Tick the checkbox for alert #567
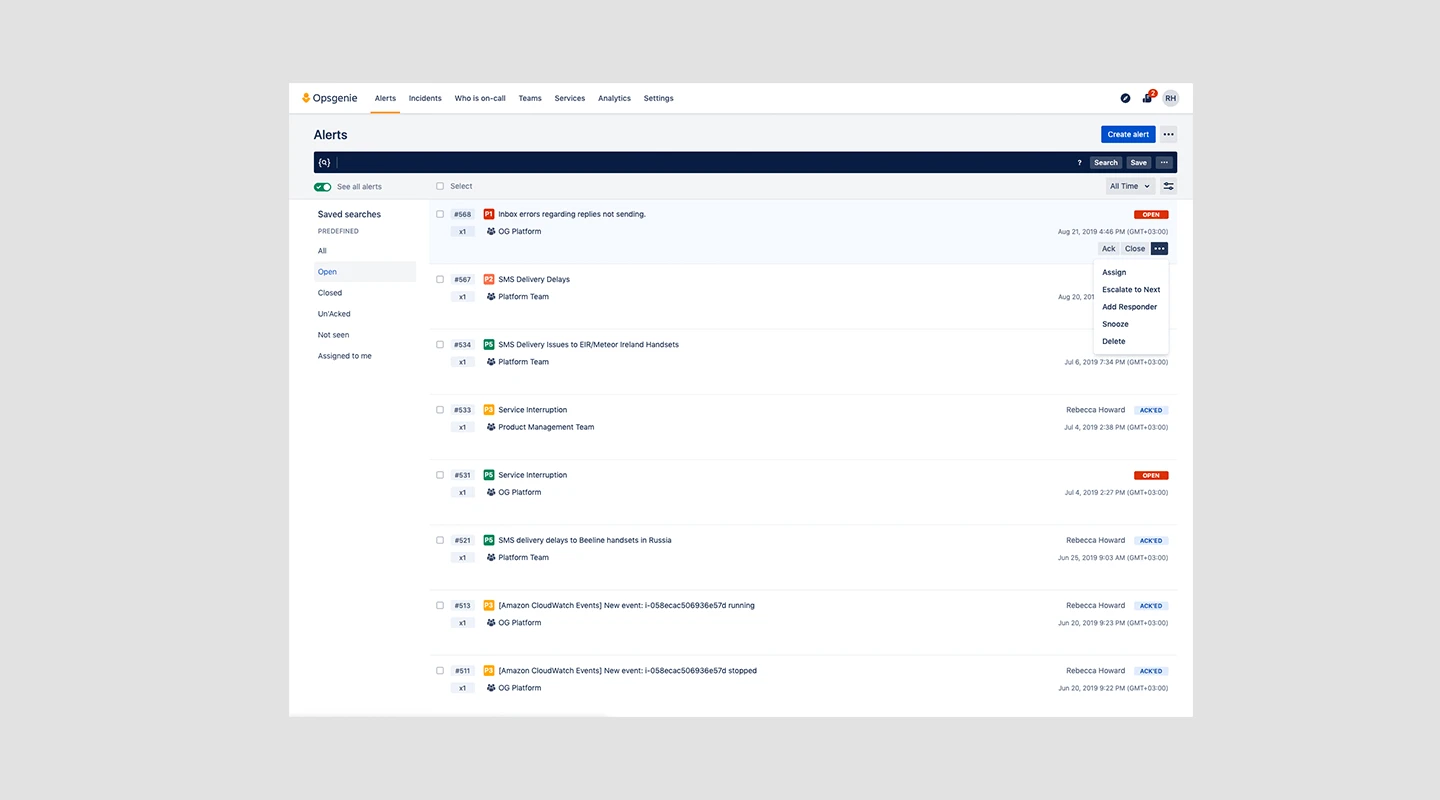Screen dimensions: 1440x800 440,279
